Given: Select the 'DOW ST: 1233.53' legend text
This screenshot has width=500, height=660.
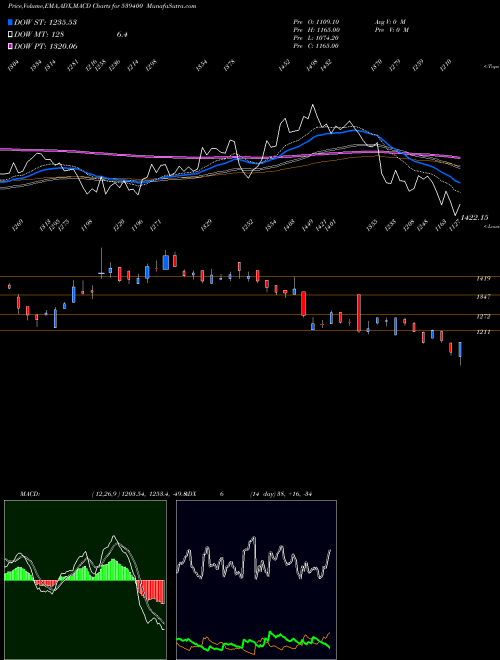Looking at the screenshot, I should (x=45, y=22).
